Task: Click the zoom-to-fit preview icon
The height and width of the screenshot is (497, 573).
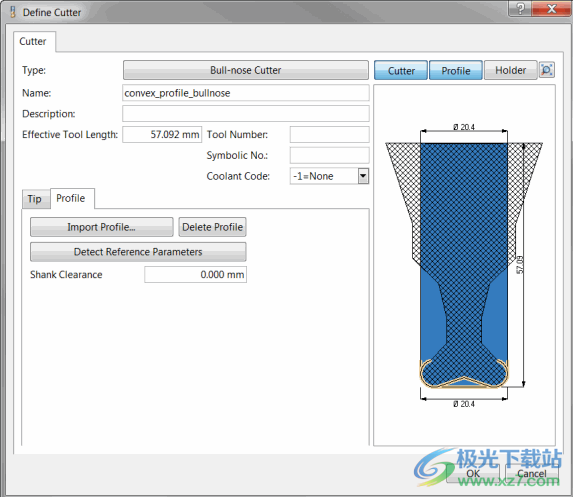Action: [x=547, y=70]
